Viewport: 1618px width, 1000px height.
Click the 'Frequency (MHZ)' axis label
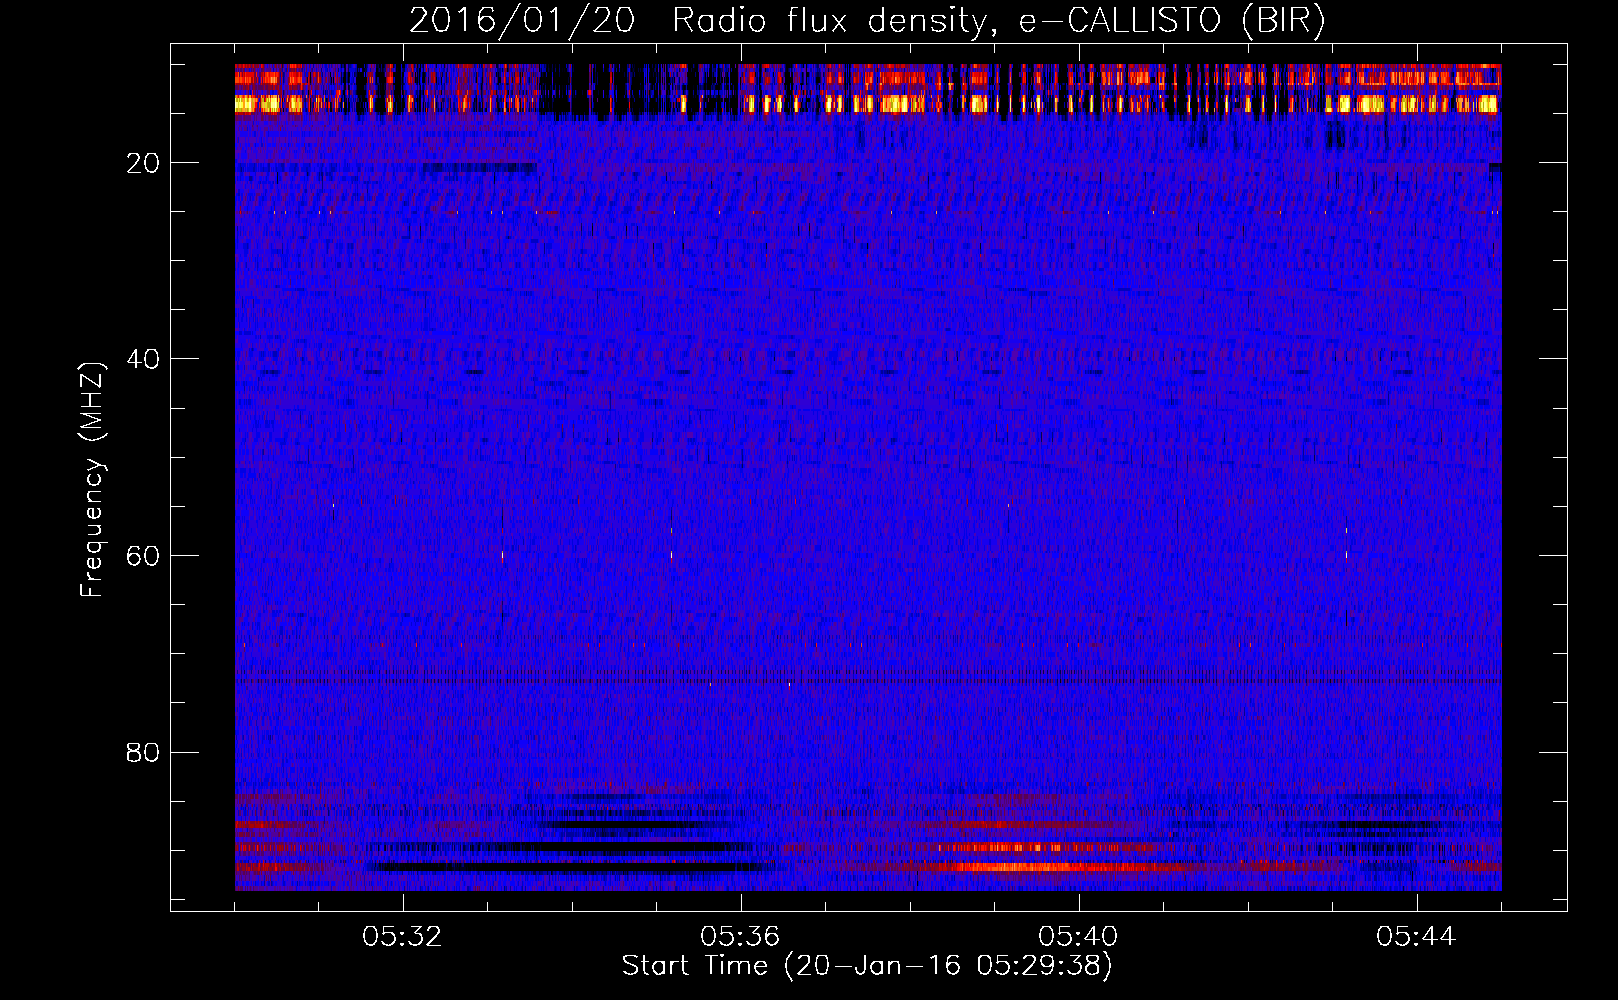click(92, 480)
